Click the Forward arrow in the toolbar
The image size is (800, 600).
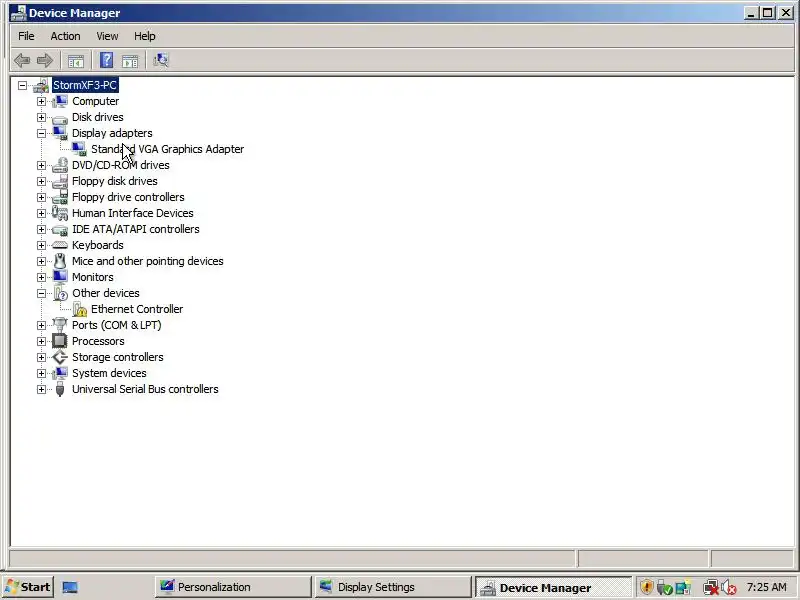[45, 61]
